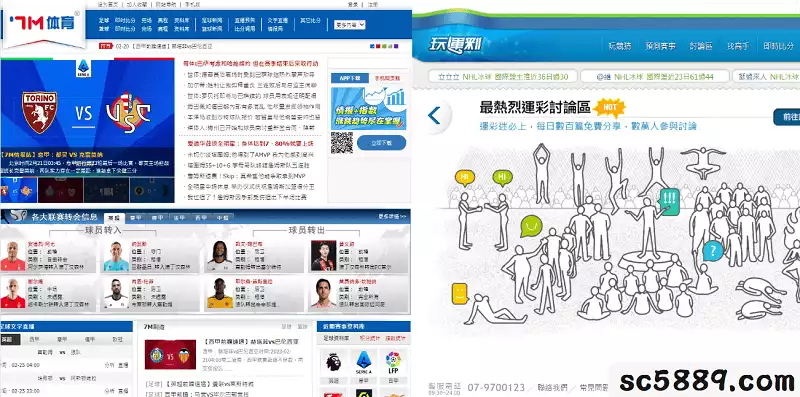Screen dimensions: 800x397
Task: Click the Torino FC crest in banner
Action: (x=39, y=112)
